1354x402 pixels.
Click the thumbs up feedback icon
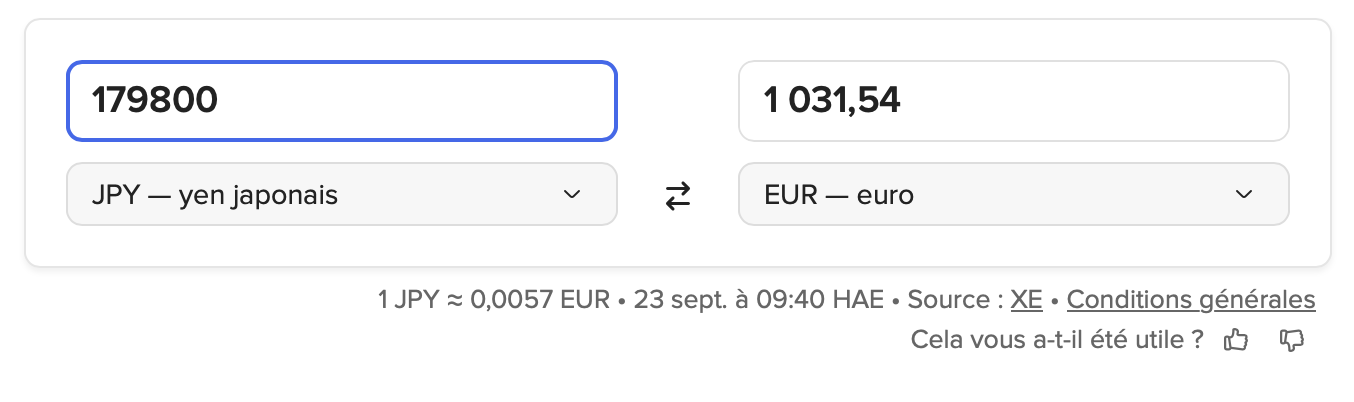[x=1237, y=340]
